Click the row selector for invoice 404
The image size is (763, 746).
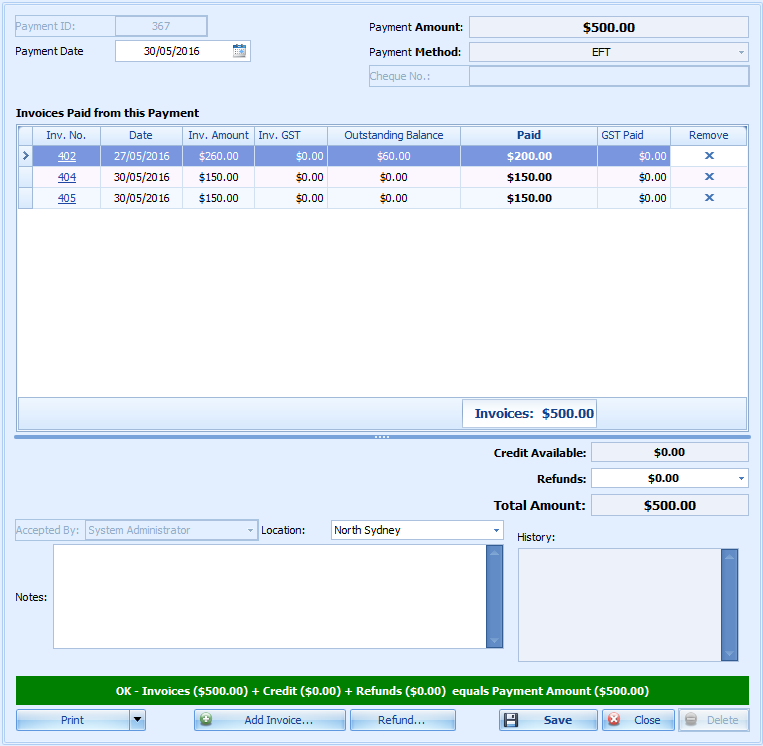tap(26, 177)
